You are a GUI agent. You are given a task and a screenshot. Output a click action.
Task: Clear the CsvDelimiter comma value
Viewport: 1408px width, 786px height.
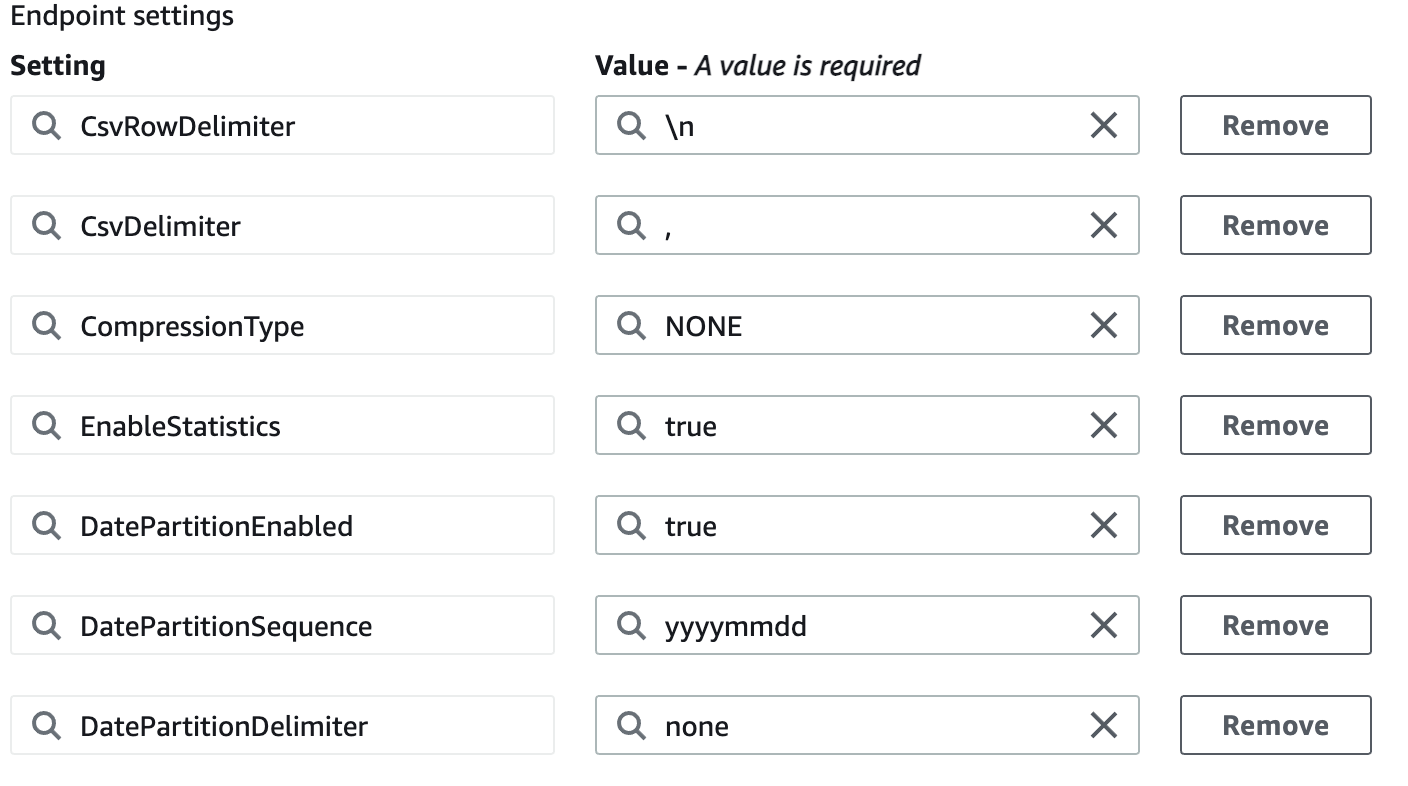click(1103, 225)
